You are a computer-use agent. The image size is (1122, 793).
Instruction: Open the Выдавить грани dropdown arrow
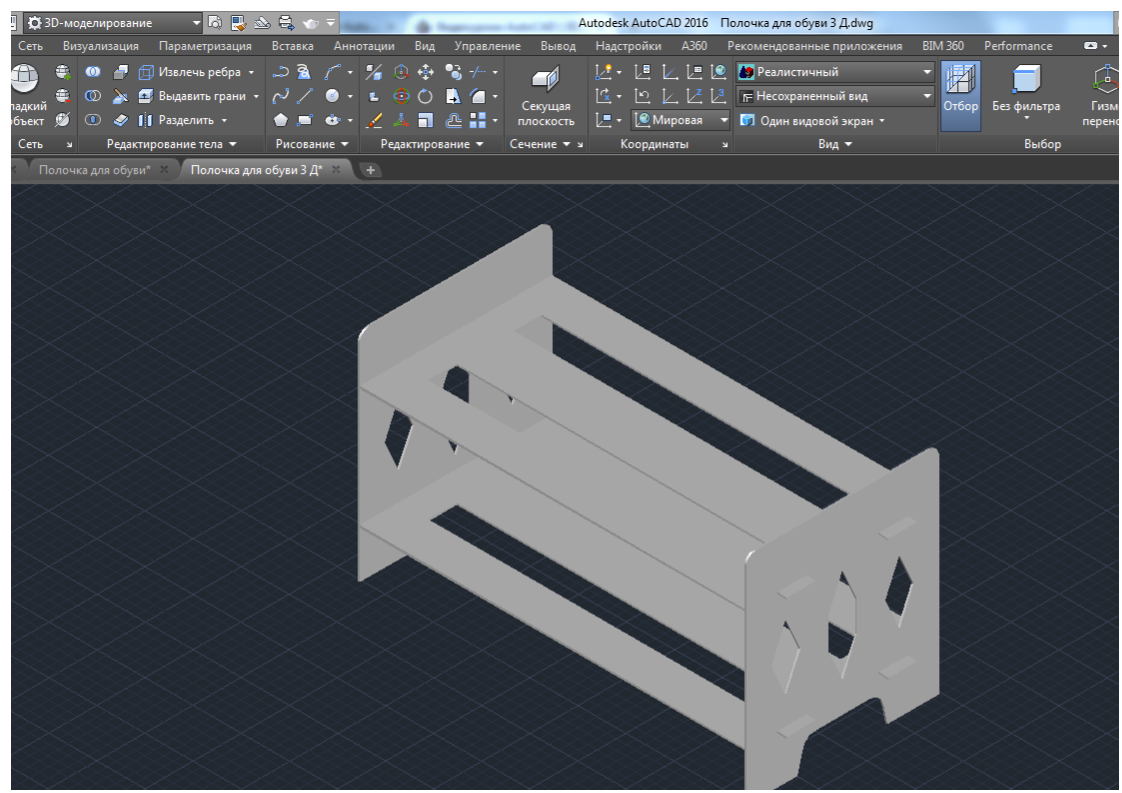(256, 97)
